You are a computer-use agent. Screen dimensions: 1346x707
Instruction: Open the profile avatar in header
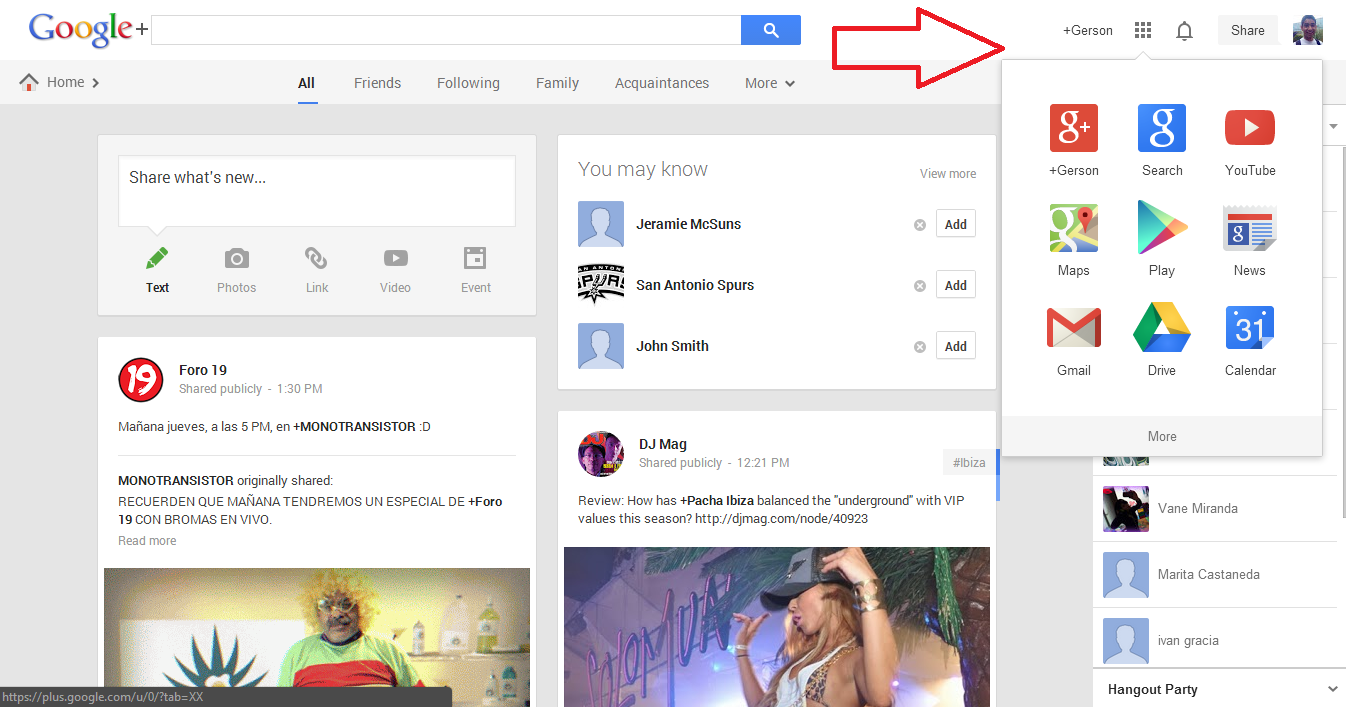[1309, 30]
